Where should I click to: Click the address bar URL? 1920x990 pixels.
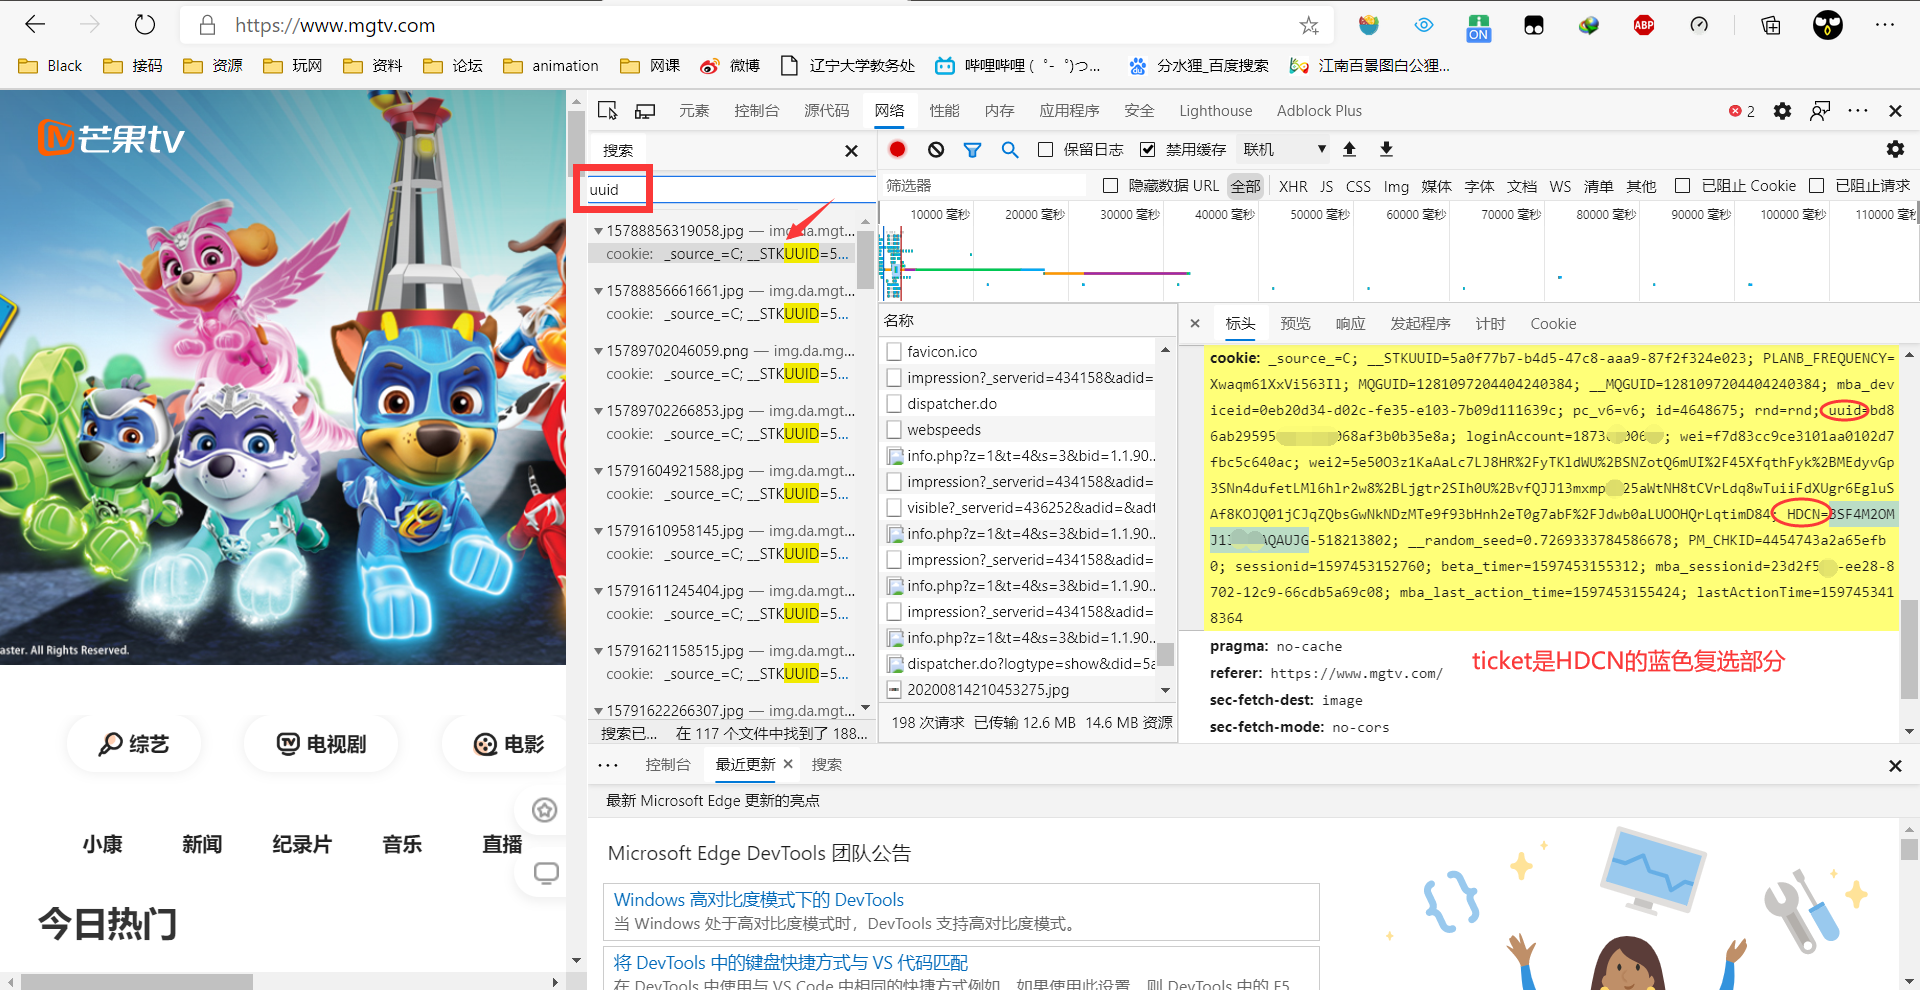point(335,26)
